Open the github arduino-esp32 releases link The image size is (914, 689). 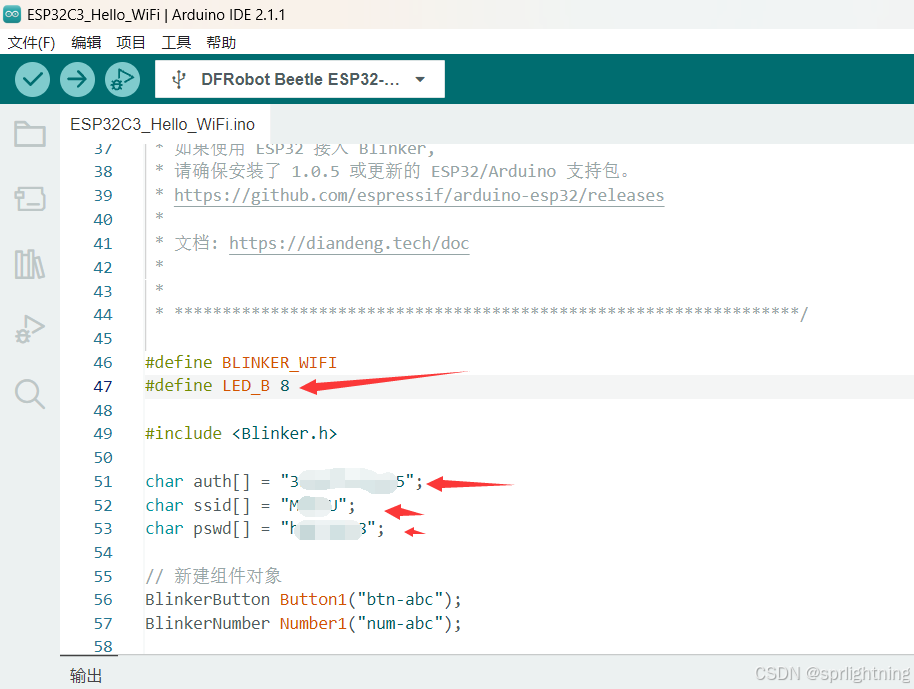419,195
